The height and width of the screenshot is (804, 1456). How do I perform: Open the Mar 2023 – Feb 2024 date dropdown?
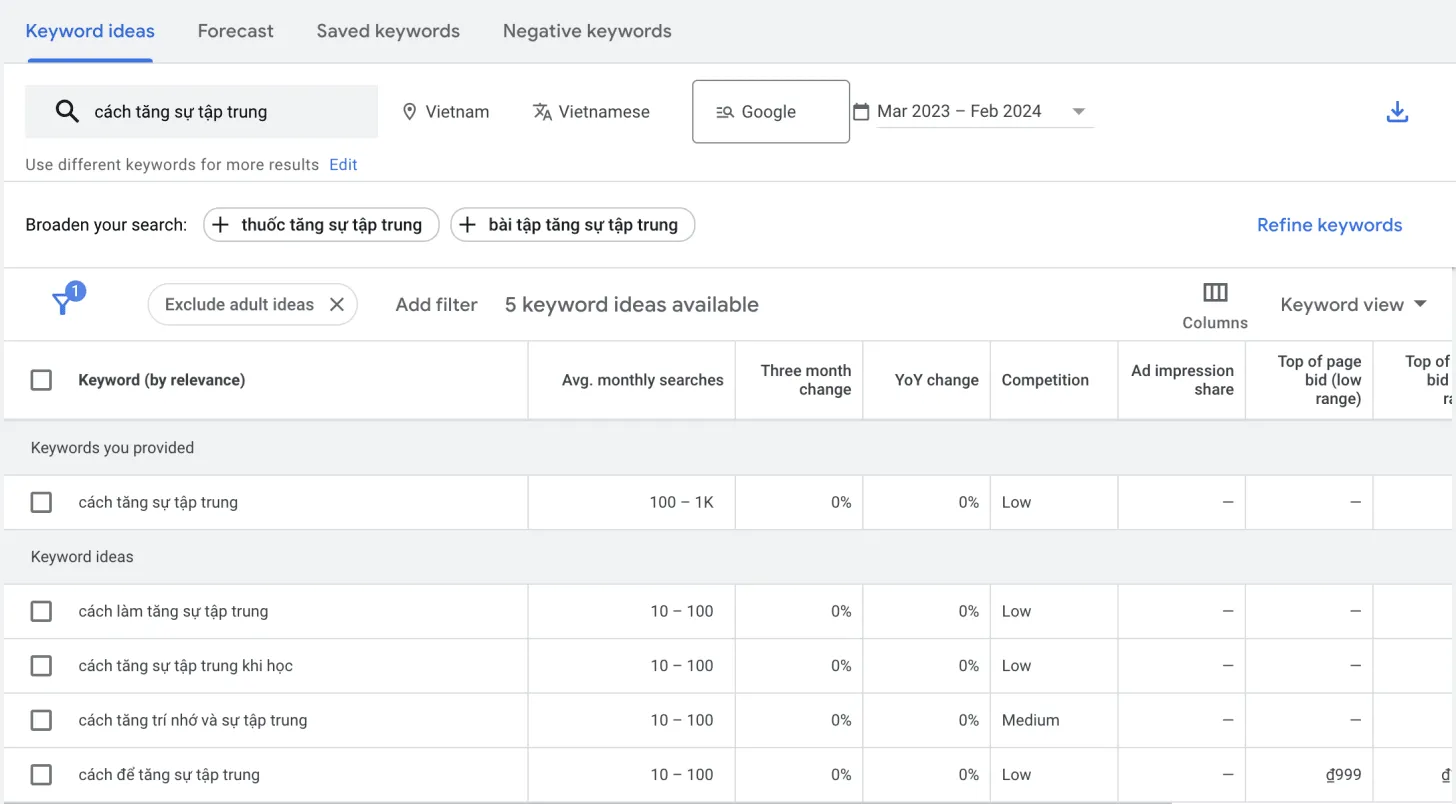(1079, 111)
